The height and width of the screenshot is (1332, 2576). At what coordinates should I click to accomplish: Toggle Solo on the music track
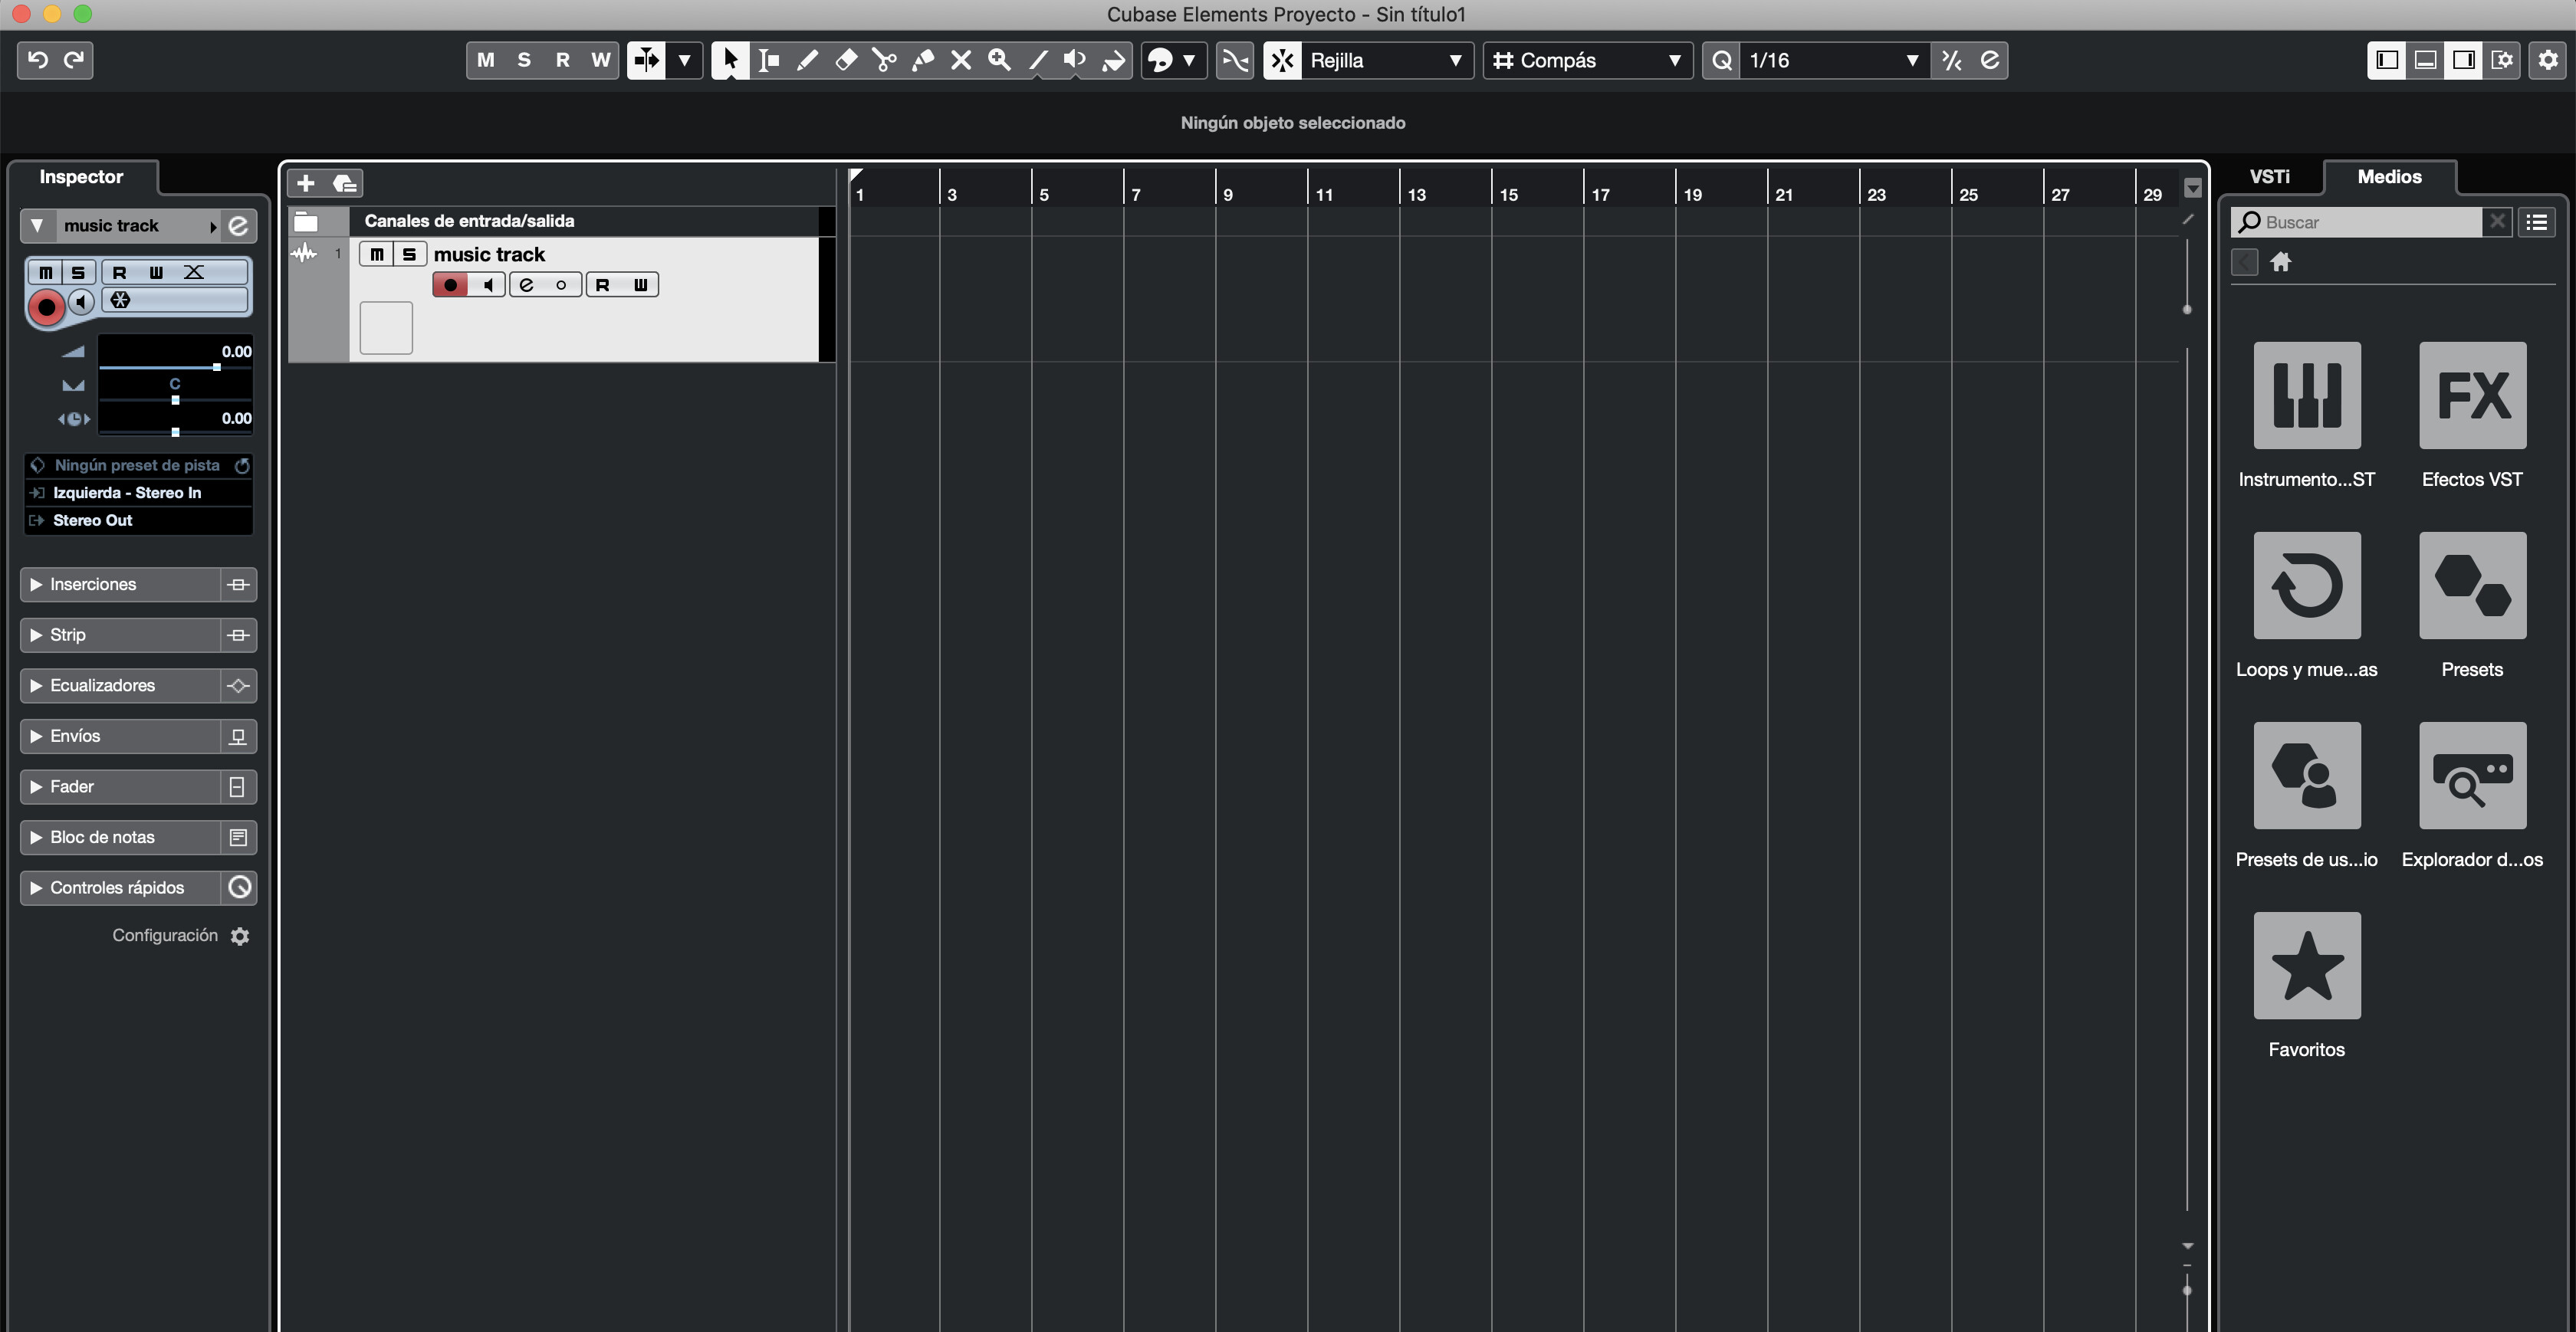[x=408, y=254]
